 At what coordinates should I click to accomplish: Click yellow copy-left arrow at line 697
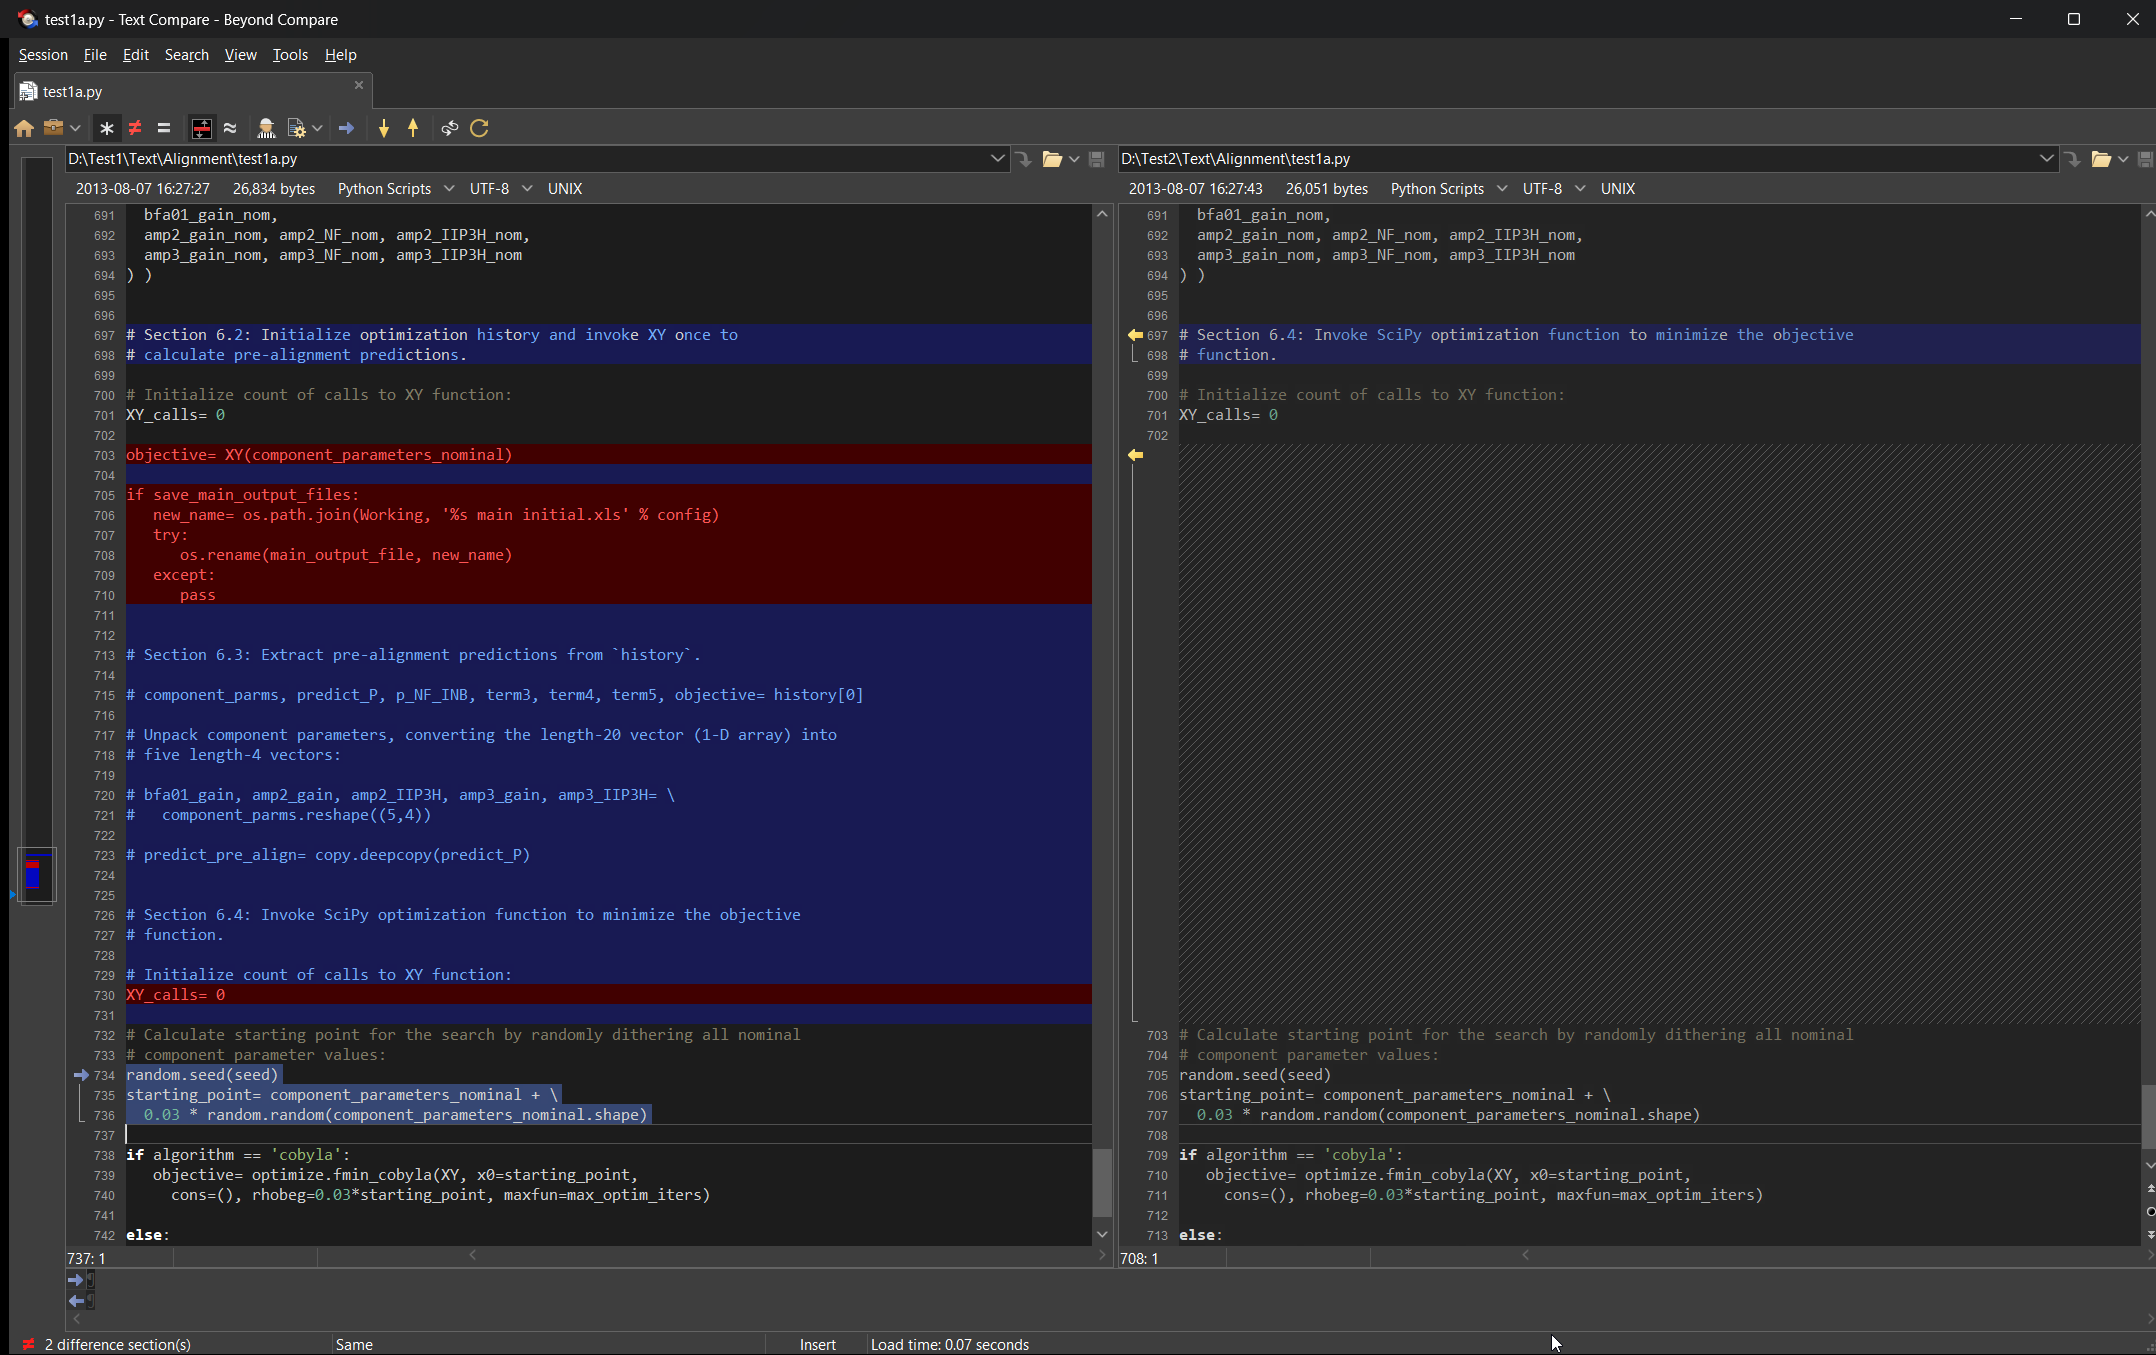click(x=1135, y=335)
